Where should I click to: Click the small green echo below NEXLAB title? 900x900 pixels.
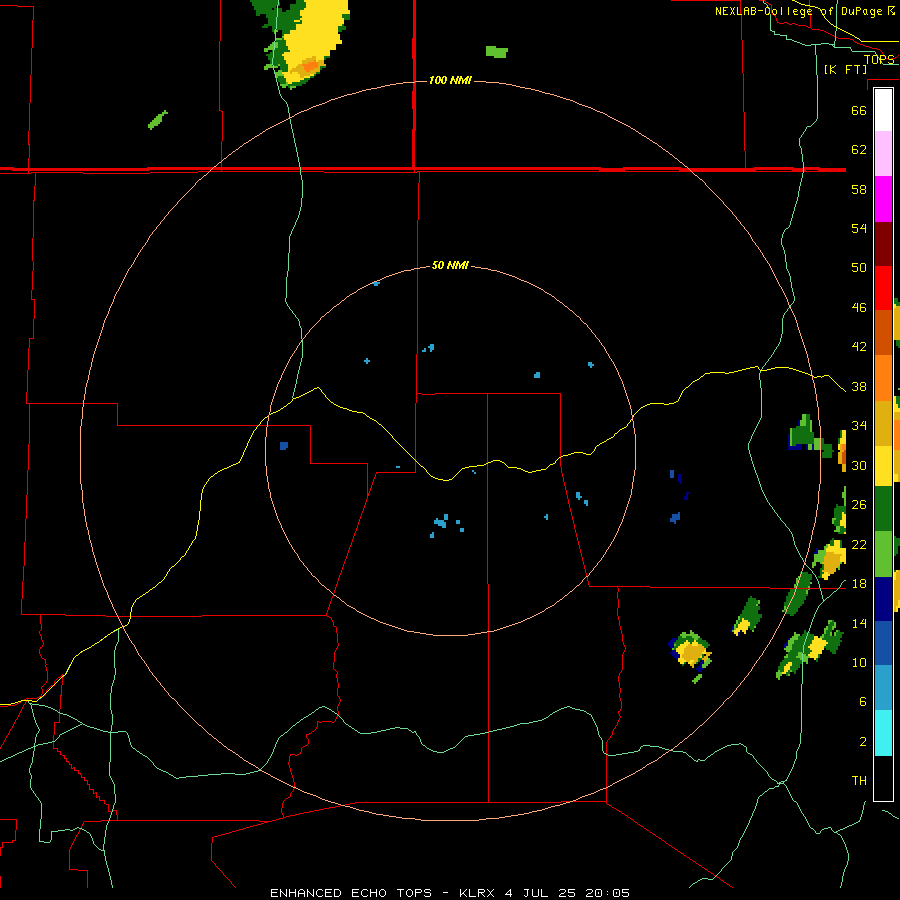tap(496, 52)
